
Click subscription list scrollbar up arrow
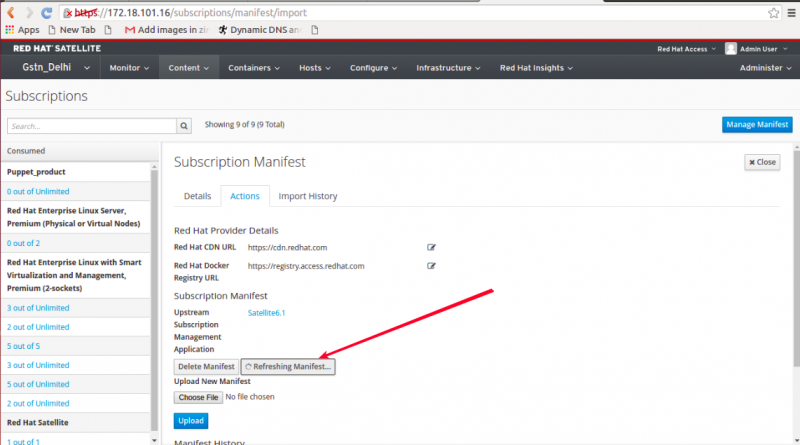pyautogui.click(x=155, y=166)
